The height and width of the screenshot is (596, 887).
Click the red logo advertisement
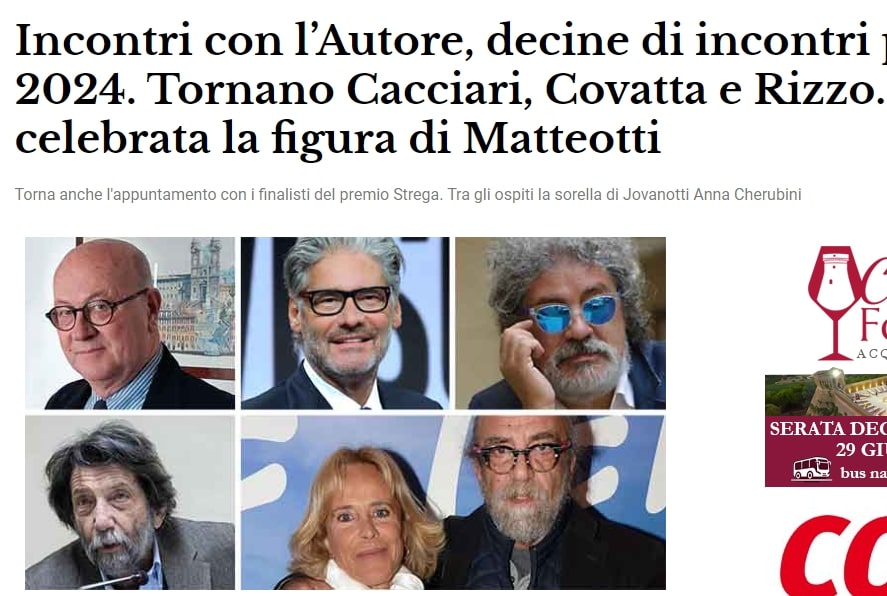coord(834,554)
